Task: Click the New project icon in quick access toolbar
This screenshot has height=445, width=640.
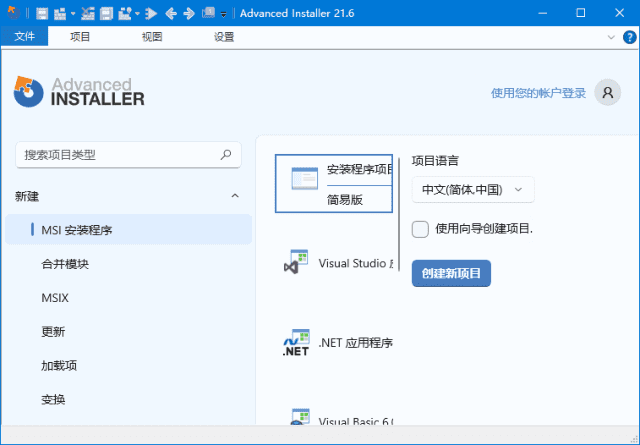Action: [42, 13]
